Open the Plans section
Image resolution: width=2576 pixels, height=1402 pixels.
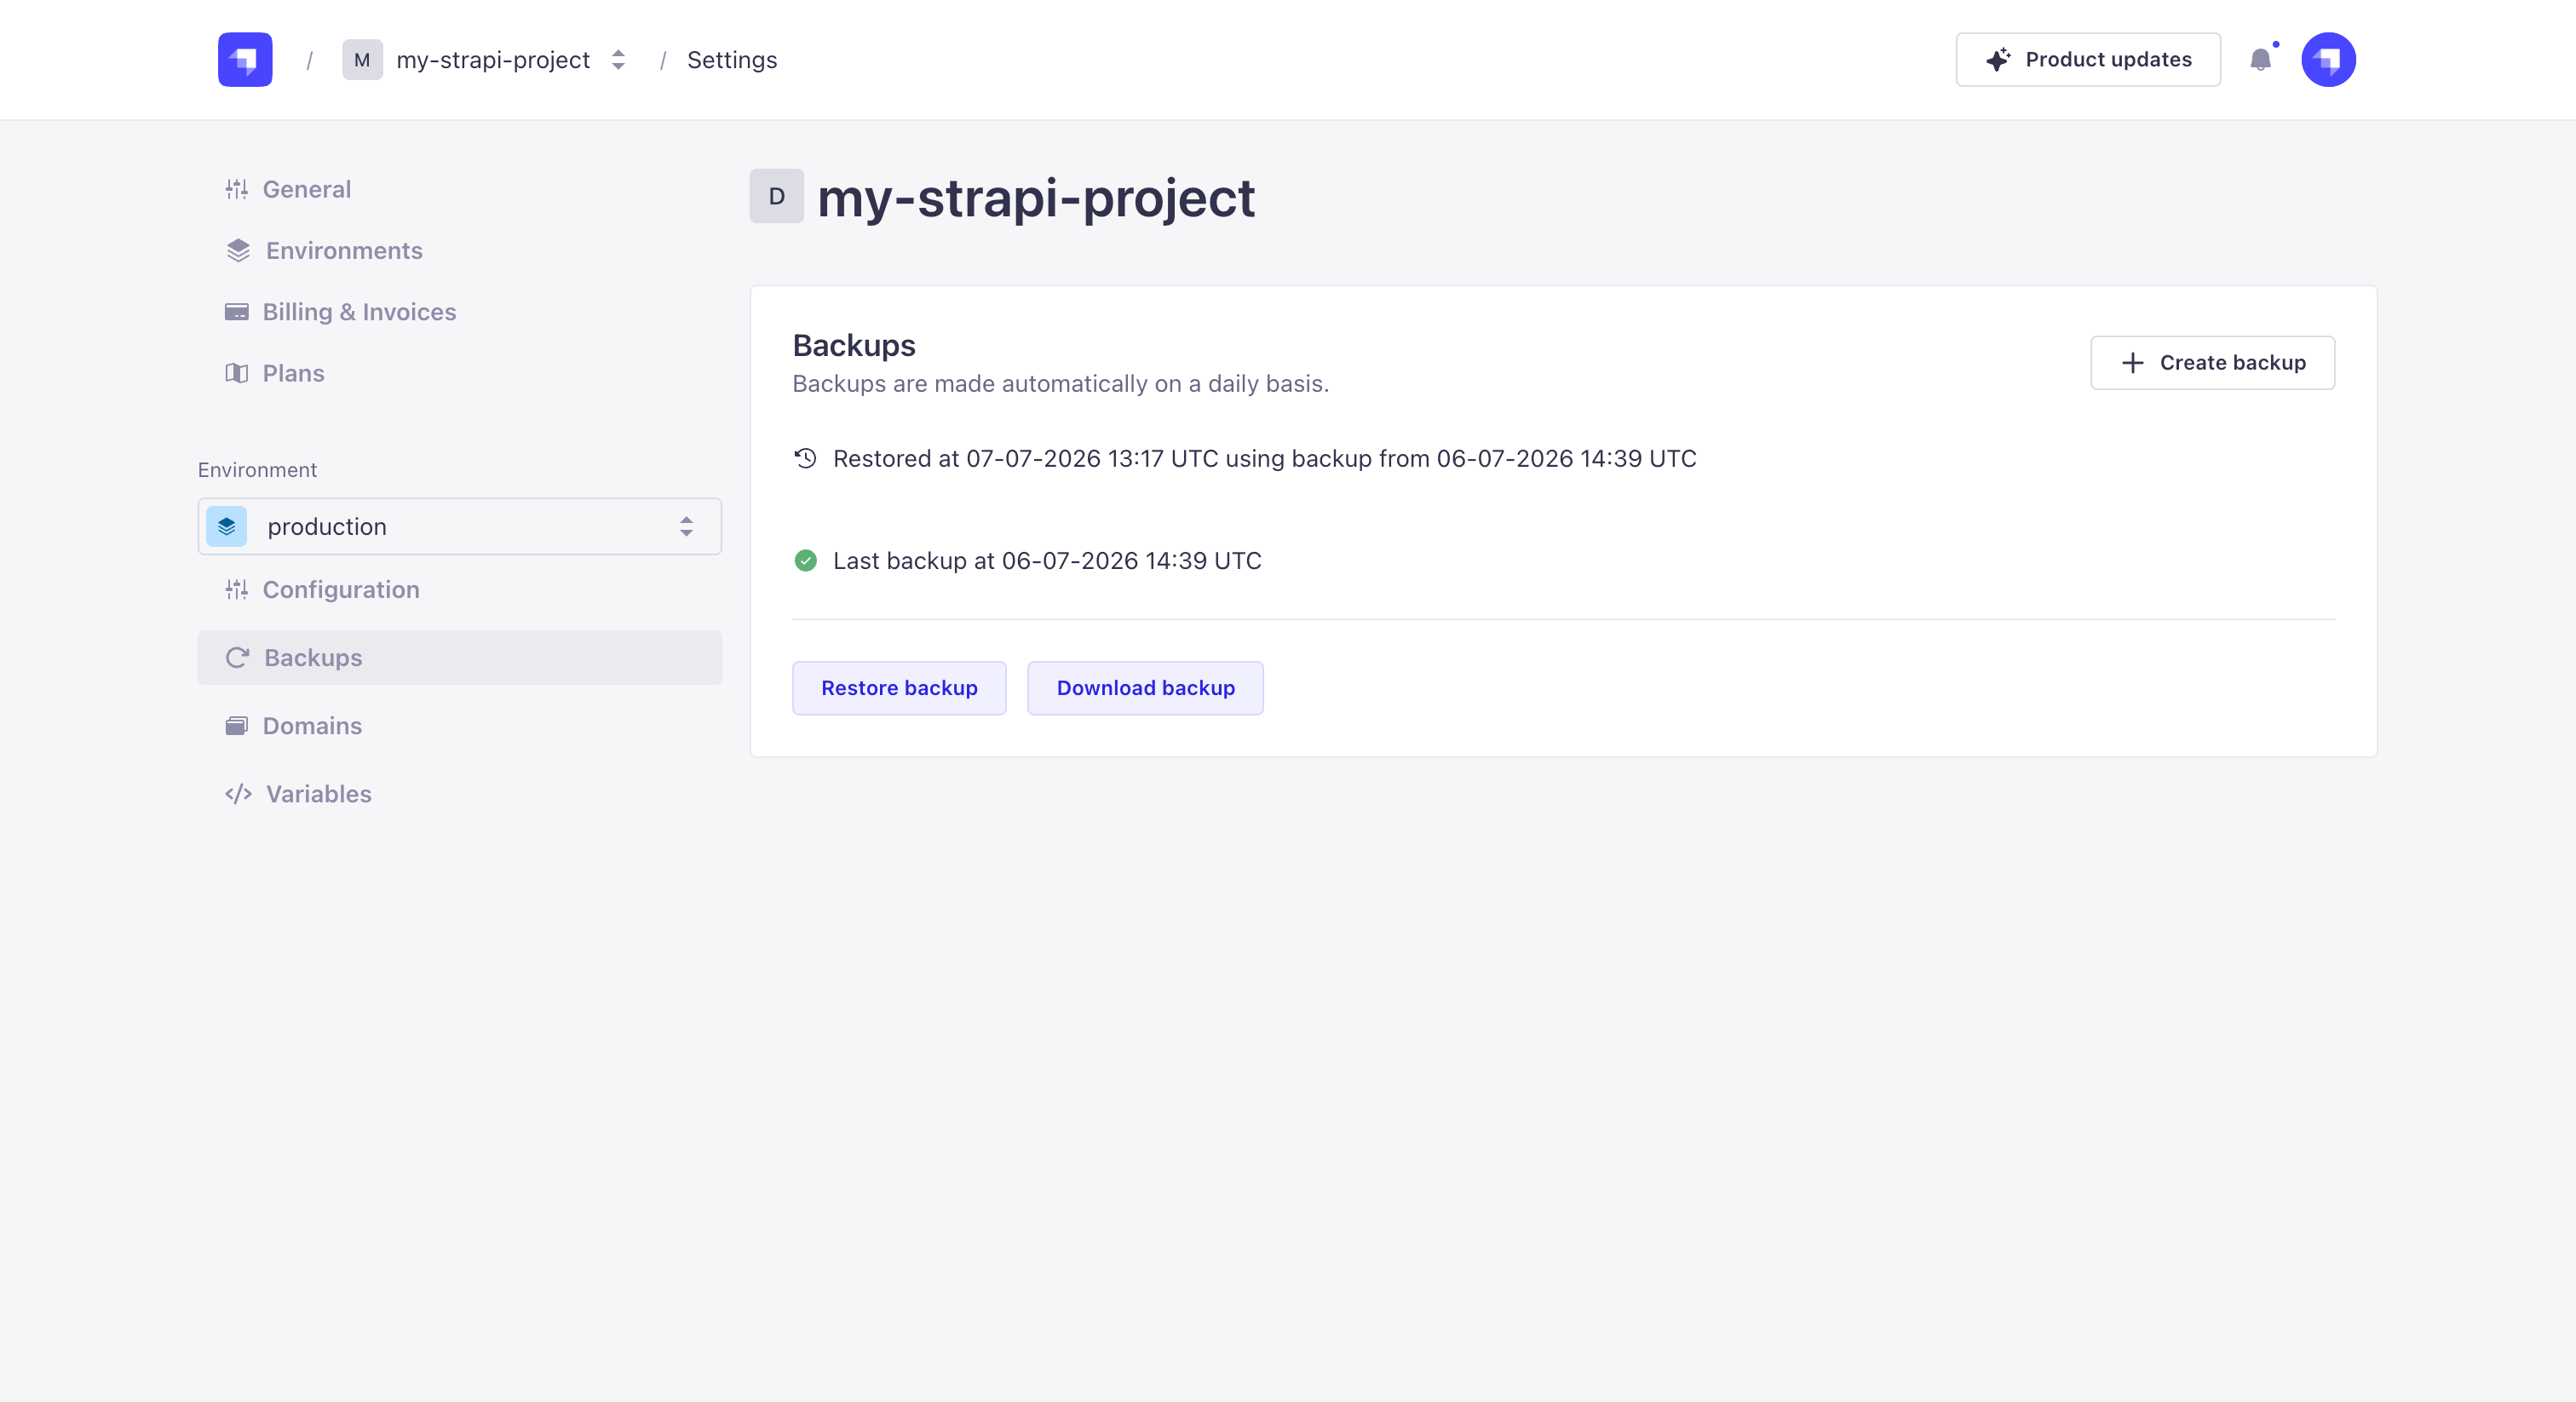point(293,373)
